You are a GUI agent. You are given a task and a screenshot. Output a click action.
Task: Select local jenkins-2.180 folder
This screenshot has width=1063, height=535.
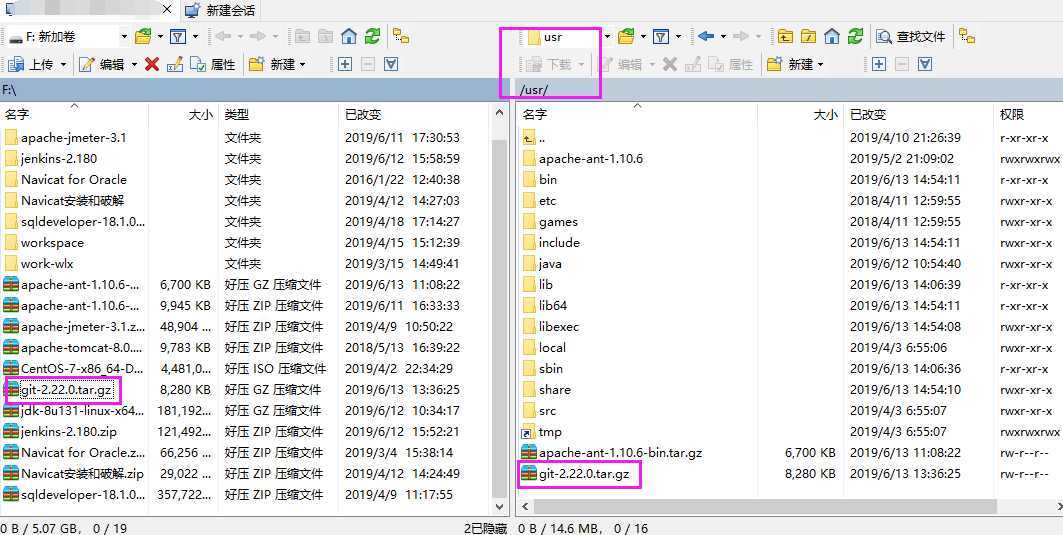58,159
